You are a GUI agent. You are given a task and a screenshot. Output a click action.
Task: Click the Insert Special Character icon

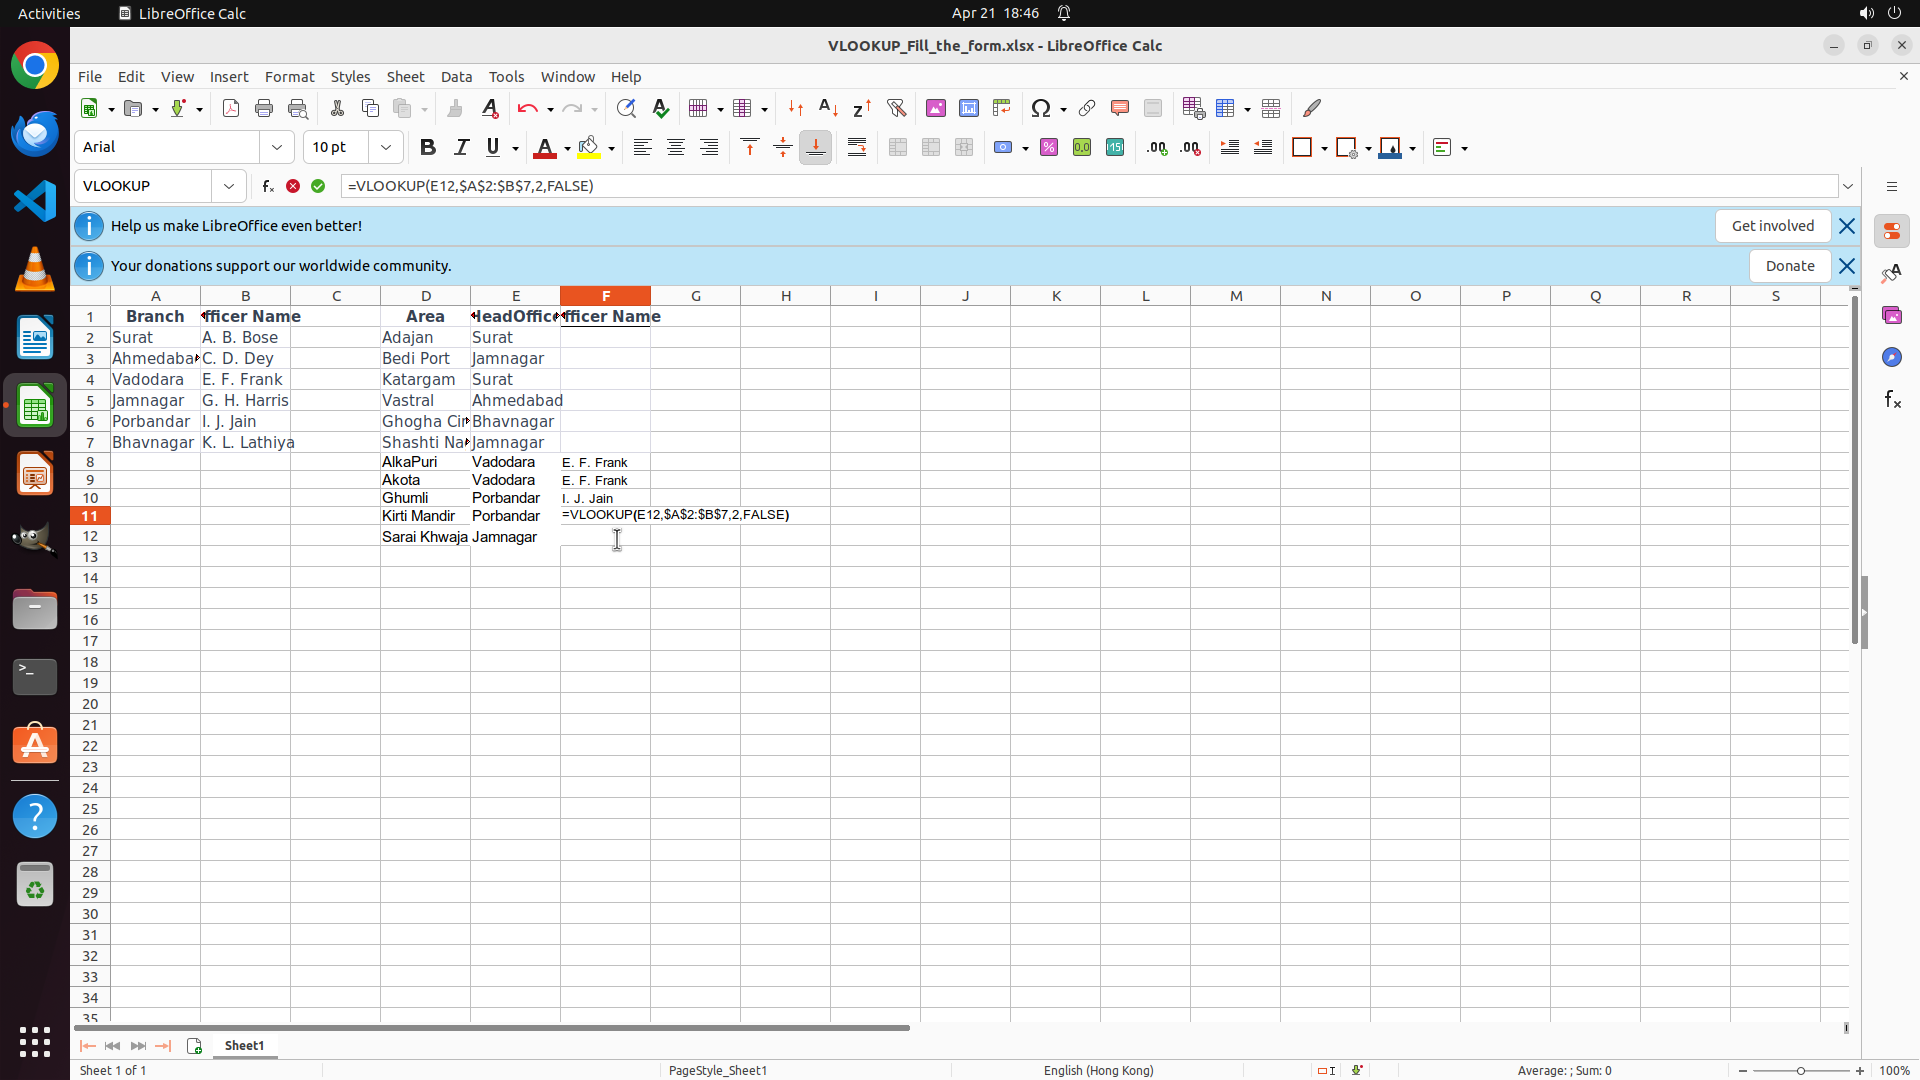1041,108
